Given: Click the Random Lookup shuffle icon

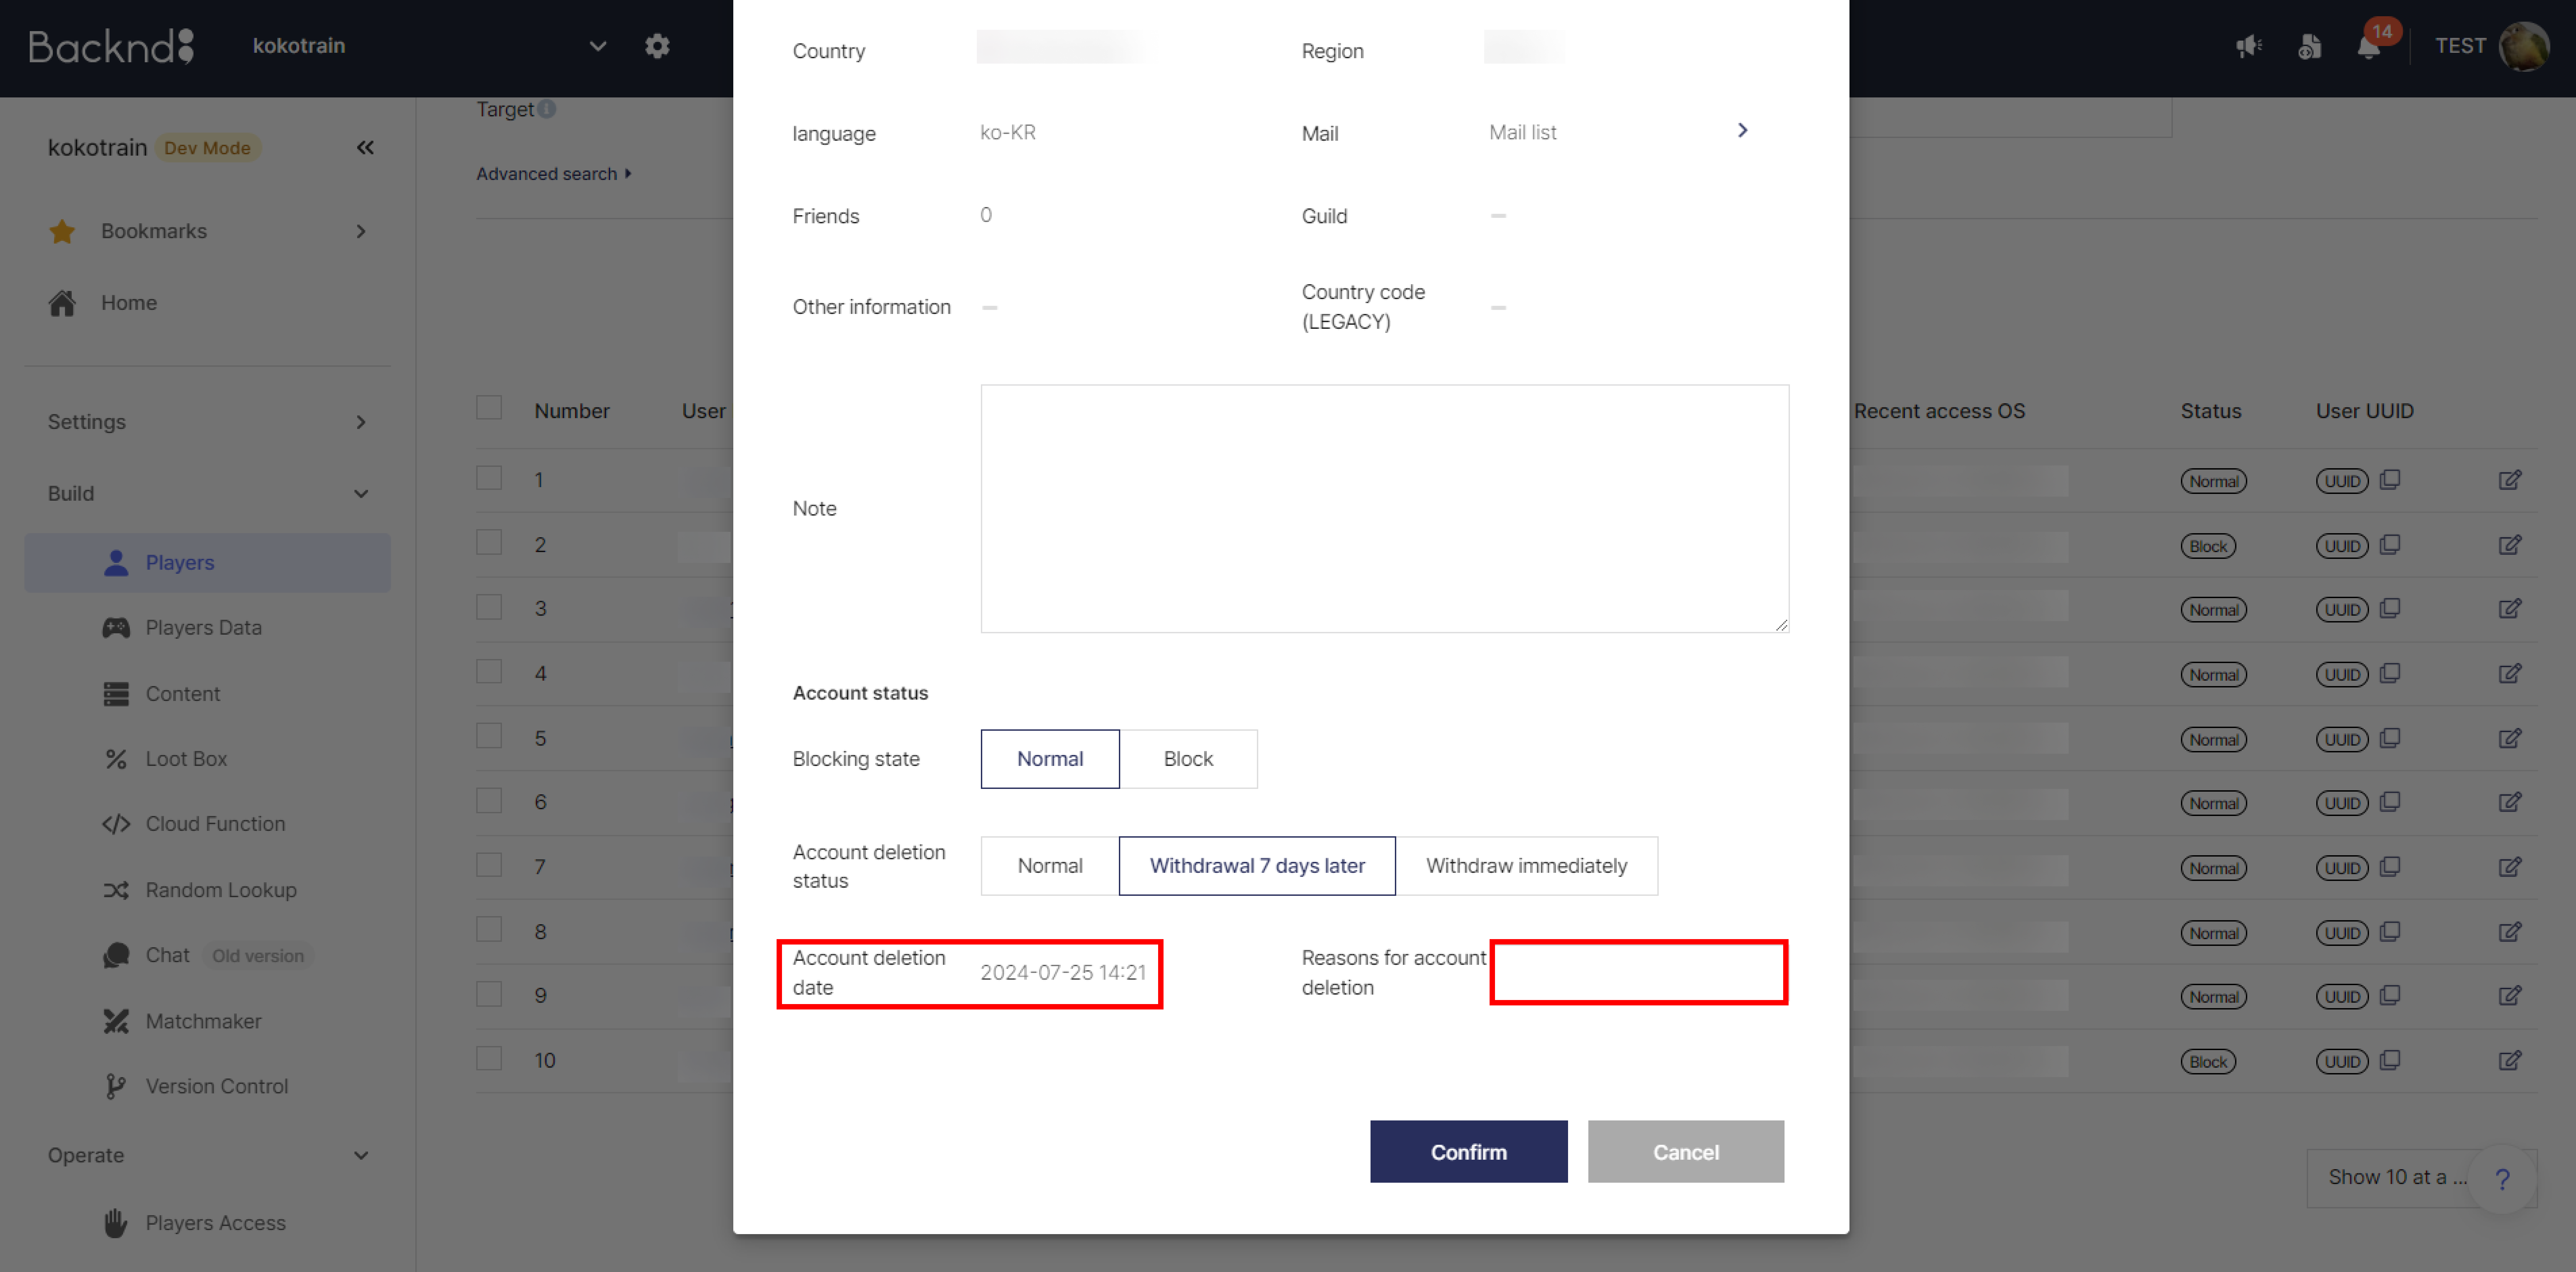Looking at the screenshot, I should (116, 890).
